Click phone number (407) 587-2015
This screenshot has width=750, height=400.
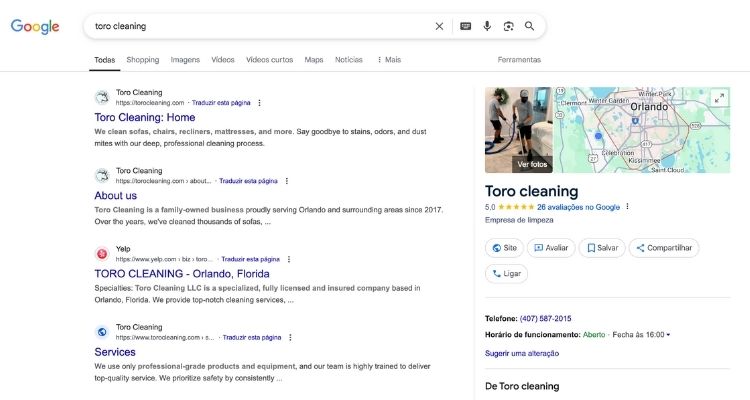tap(545, 319)
